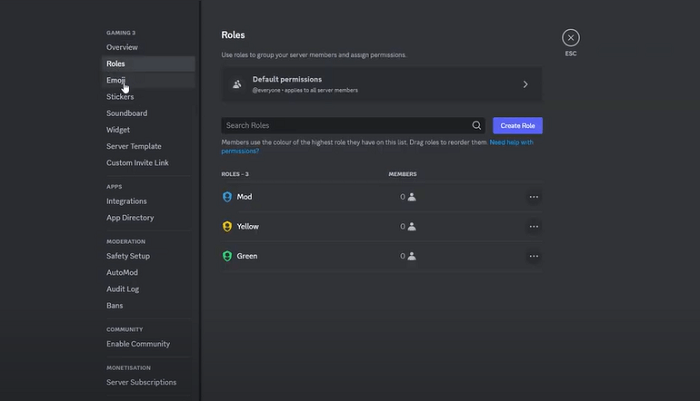The image size is (700, 401).
Task: Go to Overview settings
Action: pos(122,47)
